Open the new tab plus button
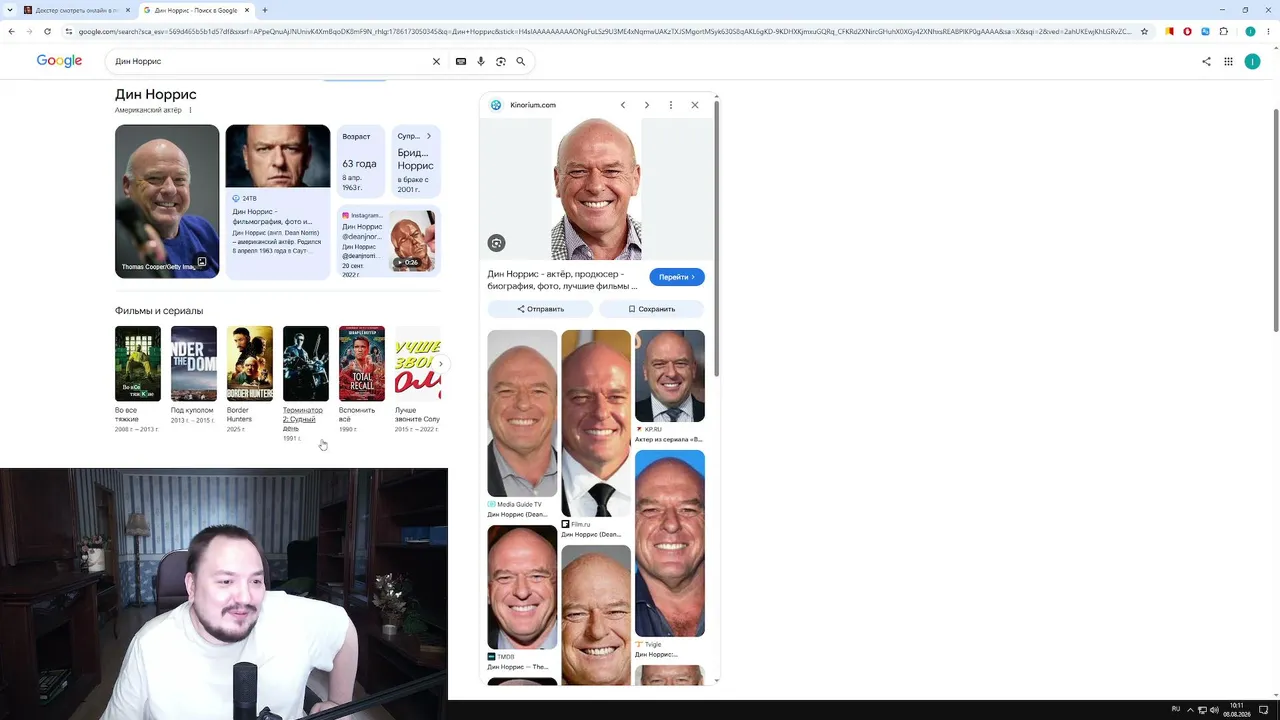The width and height of the screenshot is (1280, 720). (x=265, y=10)
